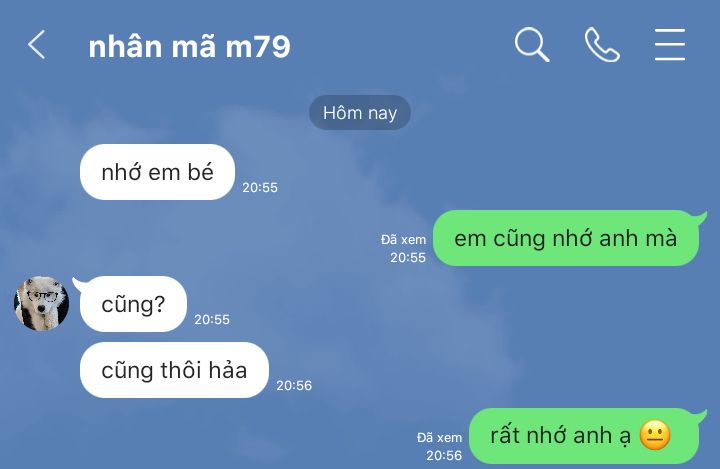The height and width of the screenshot is (469, 720).
Task: Tap the cũng thôi hảa message bubble
Action: coord(174,370)
